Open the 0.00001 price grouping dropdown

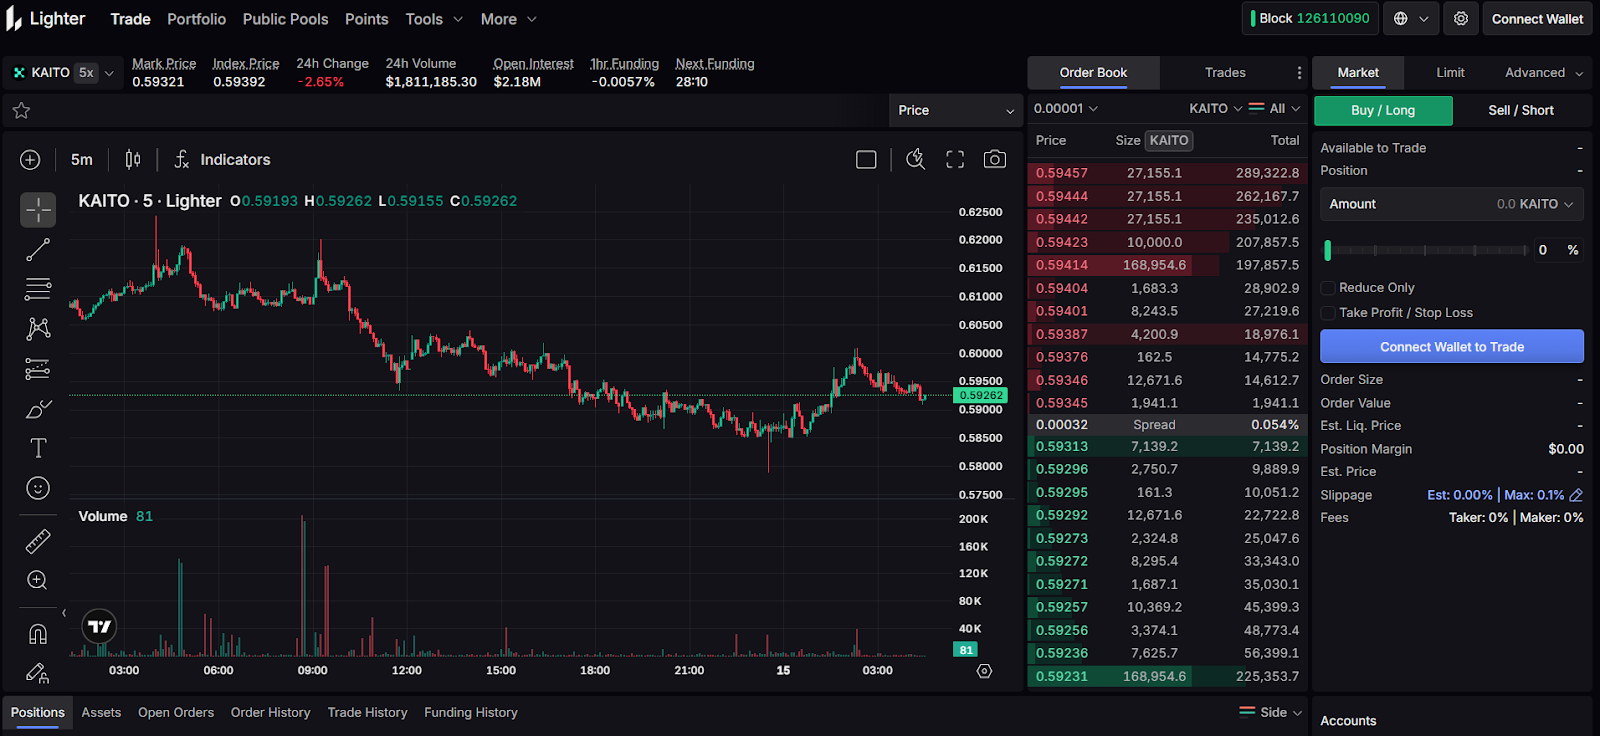tap(1065, 108)
